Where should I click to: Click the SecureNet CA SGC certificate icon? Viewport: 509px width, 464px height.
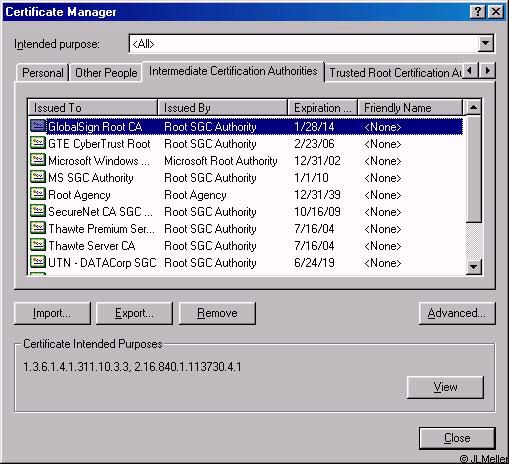point(38,211)
